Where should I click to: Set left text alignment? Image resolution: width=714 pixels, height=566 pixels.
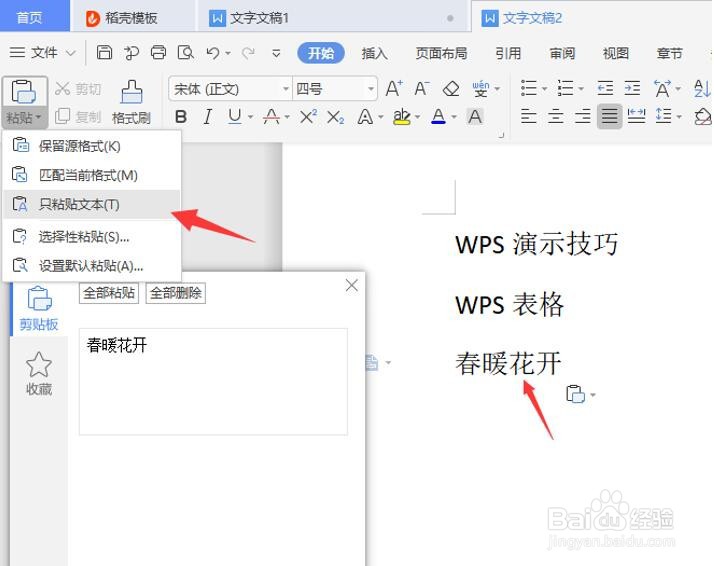click(x=529, y=117)
